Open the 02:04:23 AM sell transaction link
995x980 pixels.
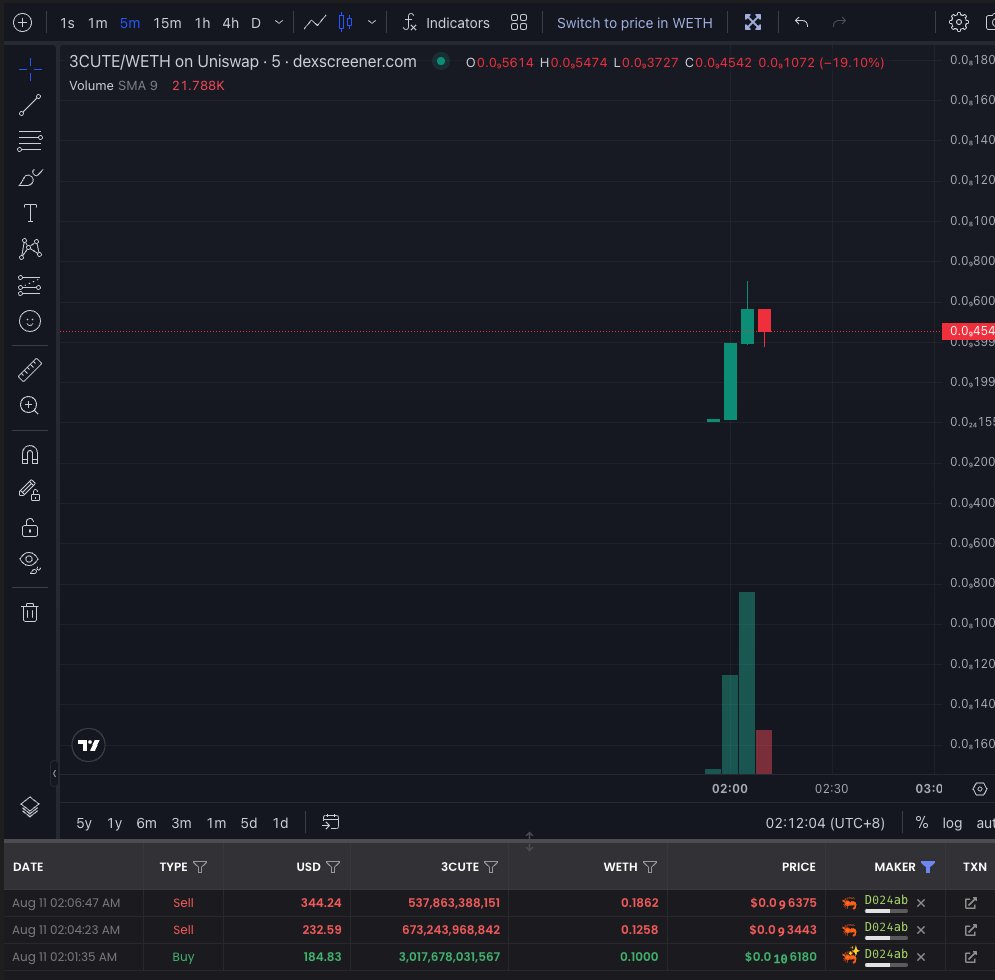[x=970, y=930]
